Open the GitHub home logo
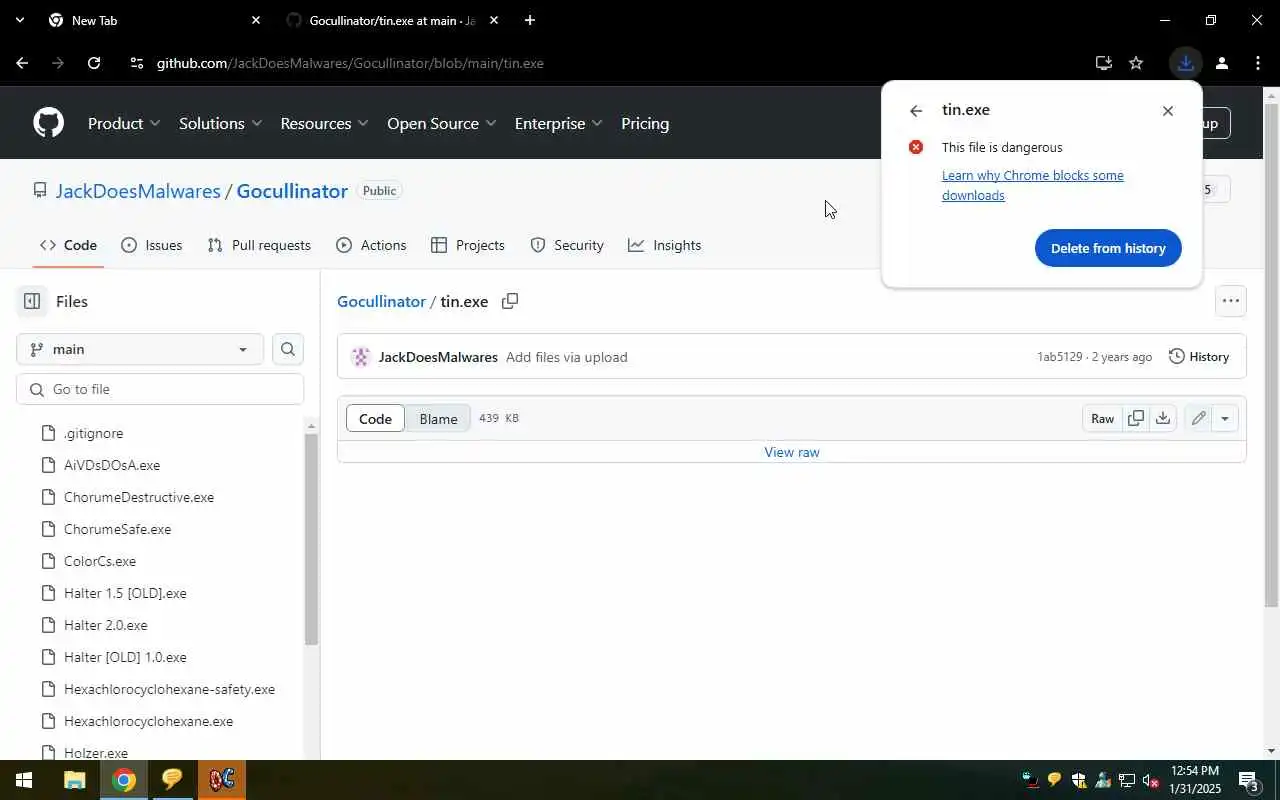This screenshot has height=800, width=1280. [x=48, y=123]
